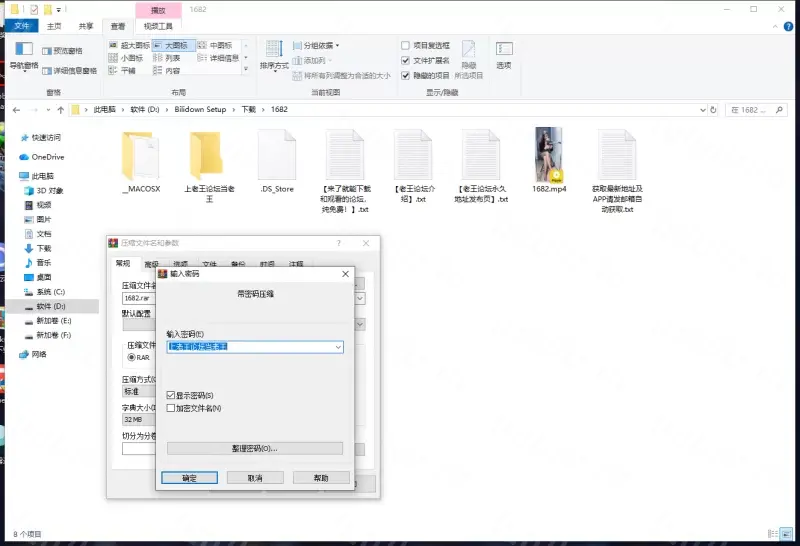Toggle the 显示密码 show password checkbox
This screenshot has width=800, height=546.
tap(171, 396)
